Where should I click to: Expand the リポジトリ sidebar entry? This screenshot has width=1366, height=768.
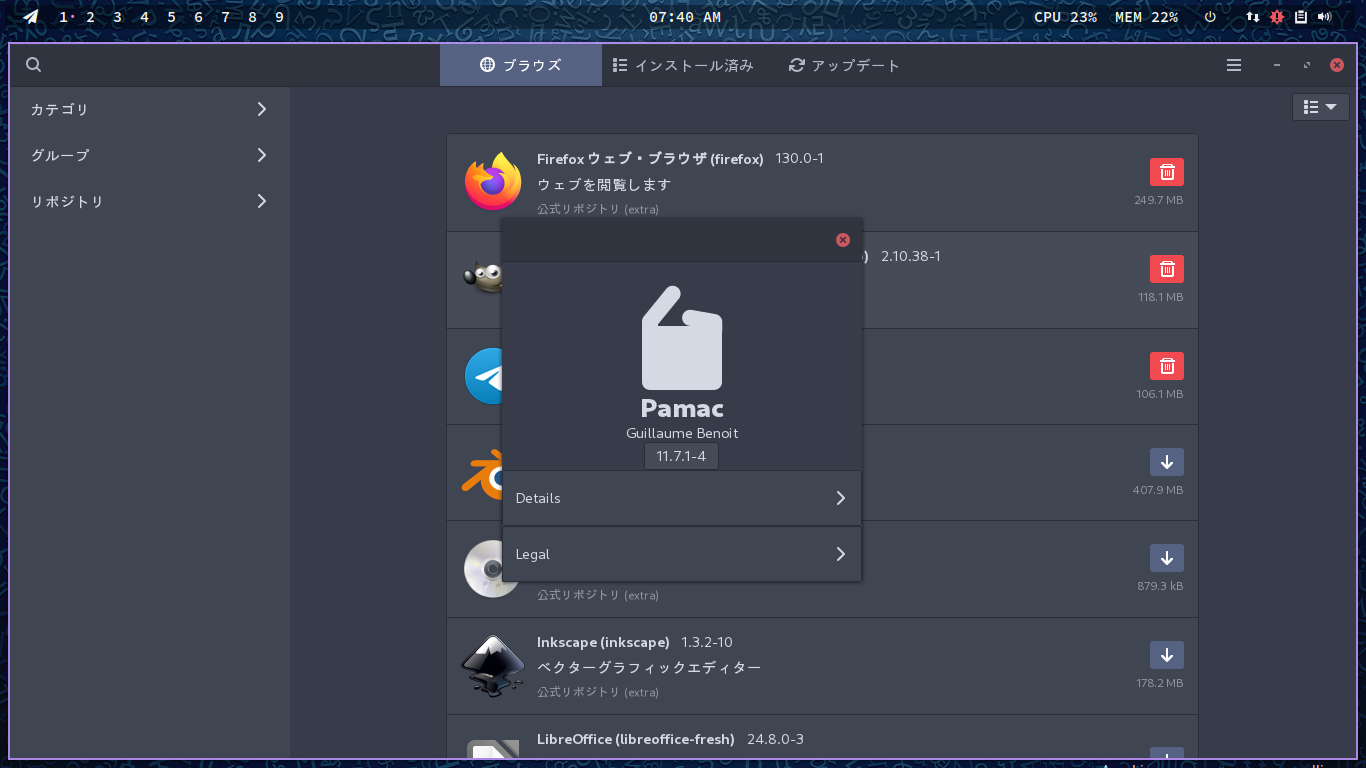150,201
